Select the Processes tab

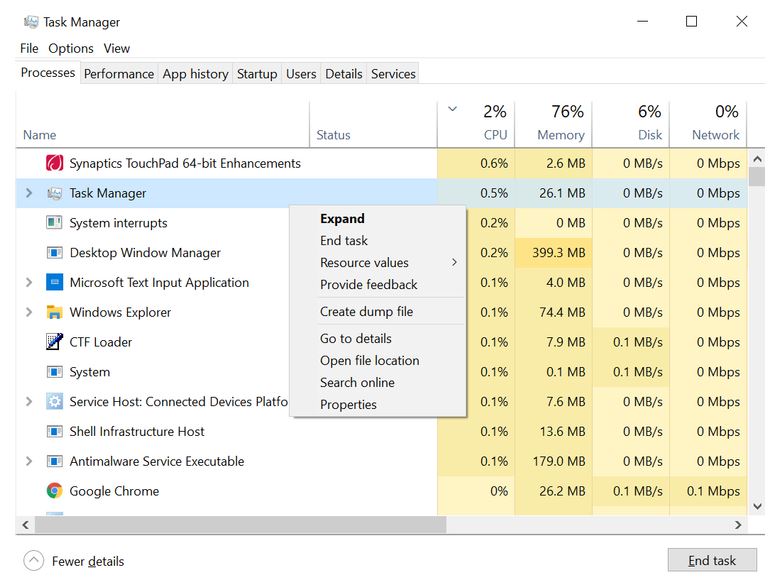point(48,73)
